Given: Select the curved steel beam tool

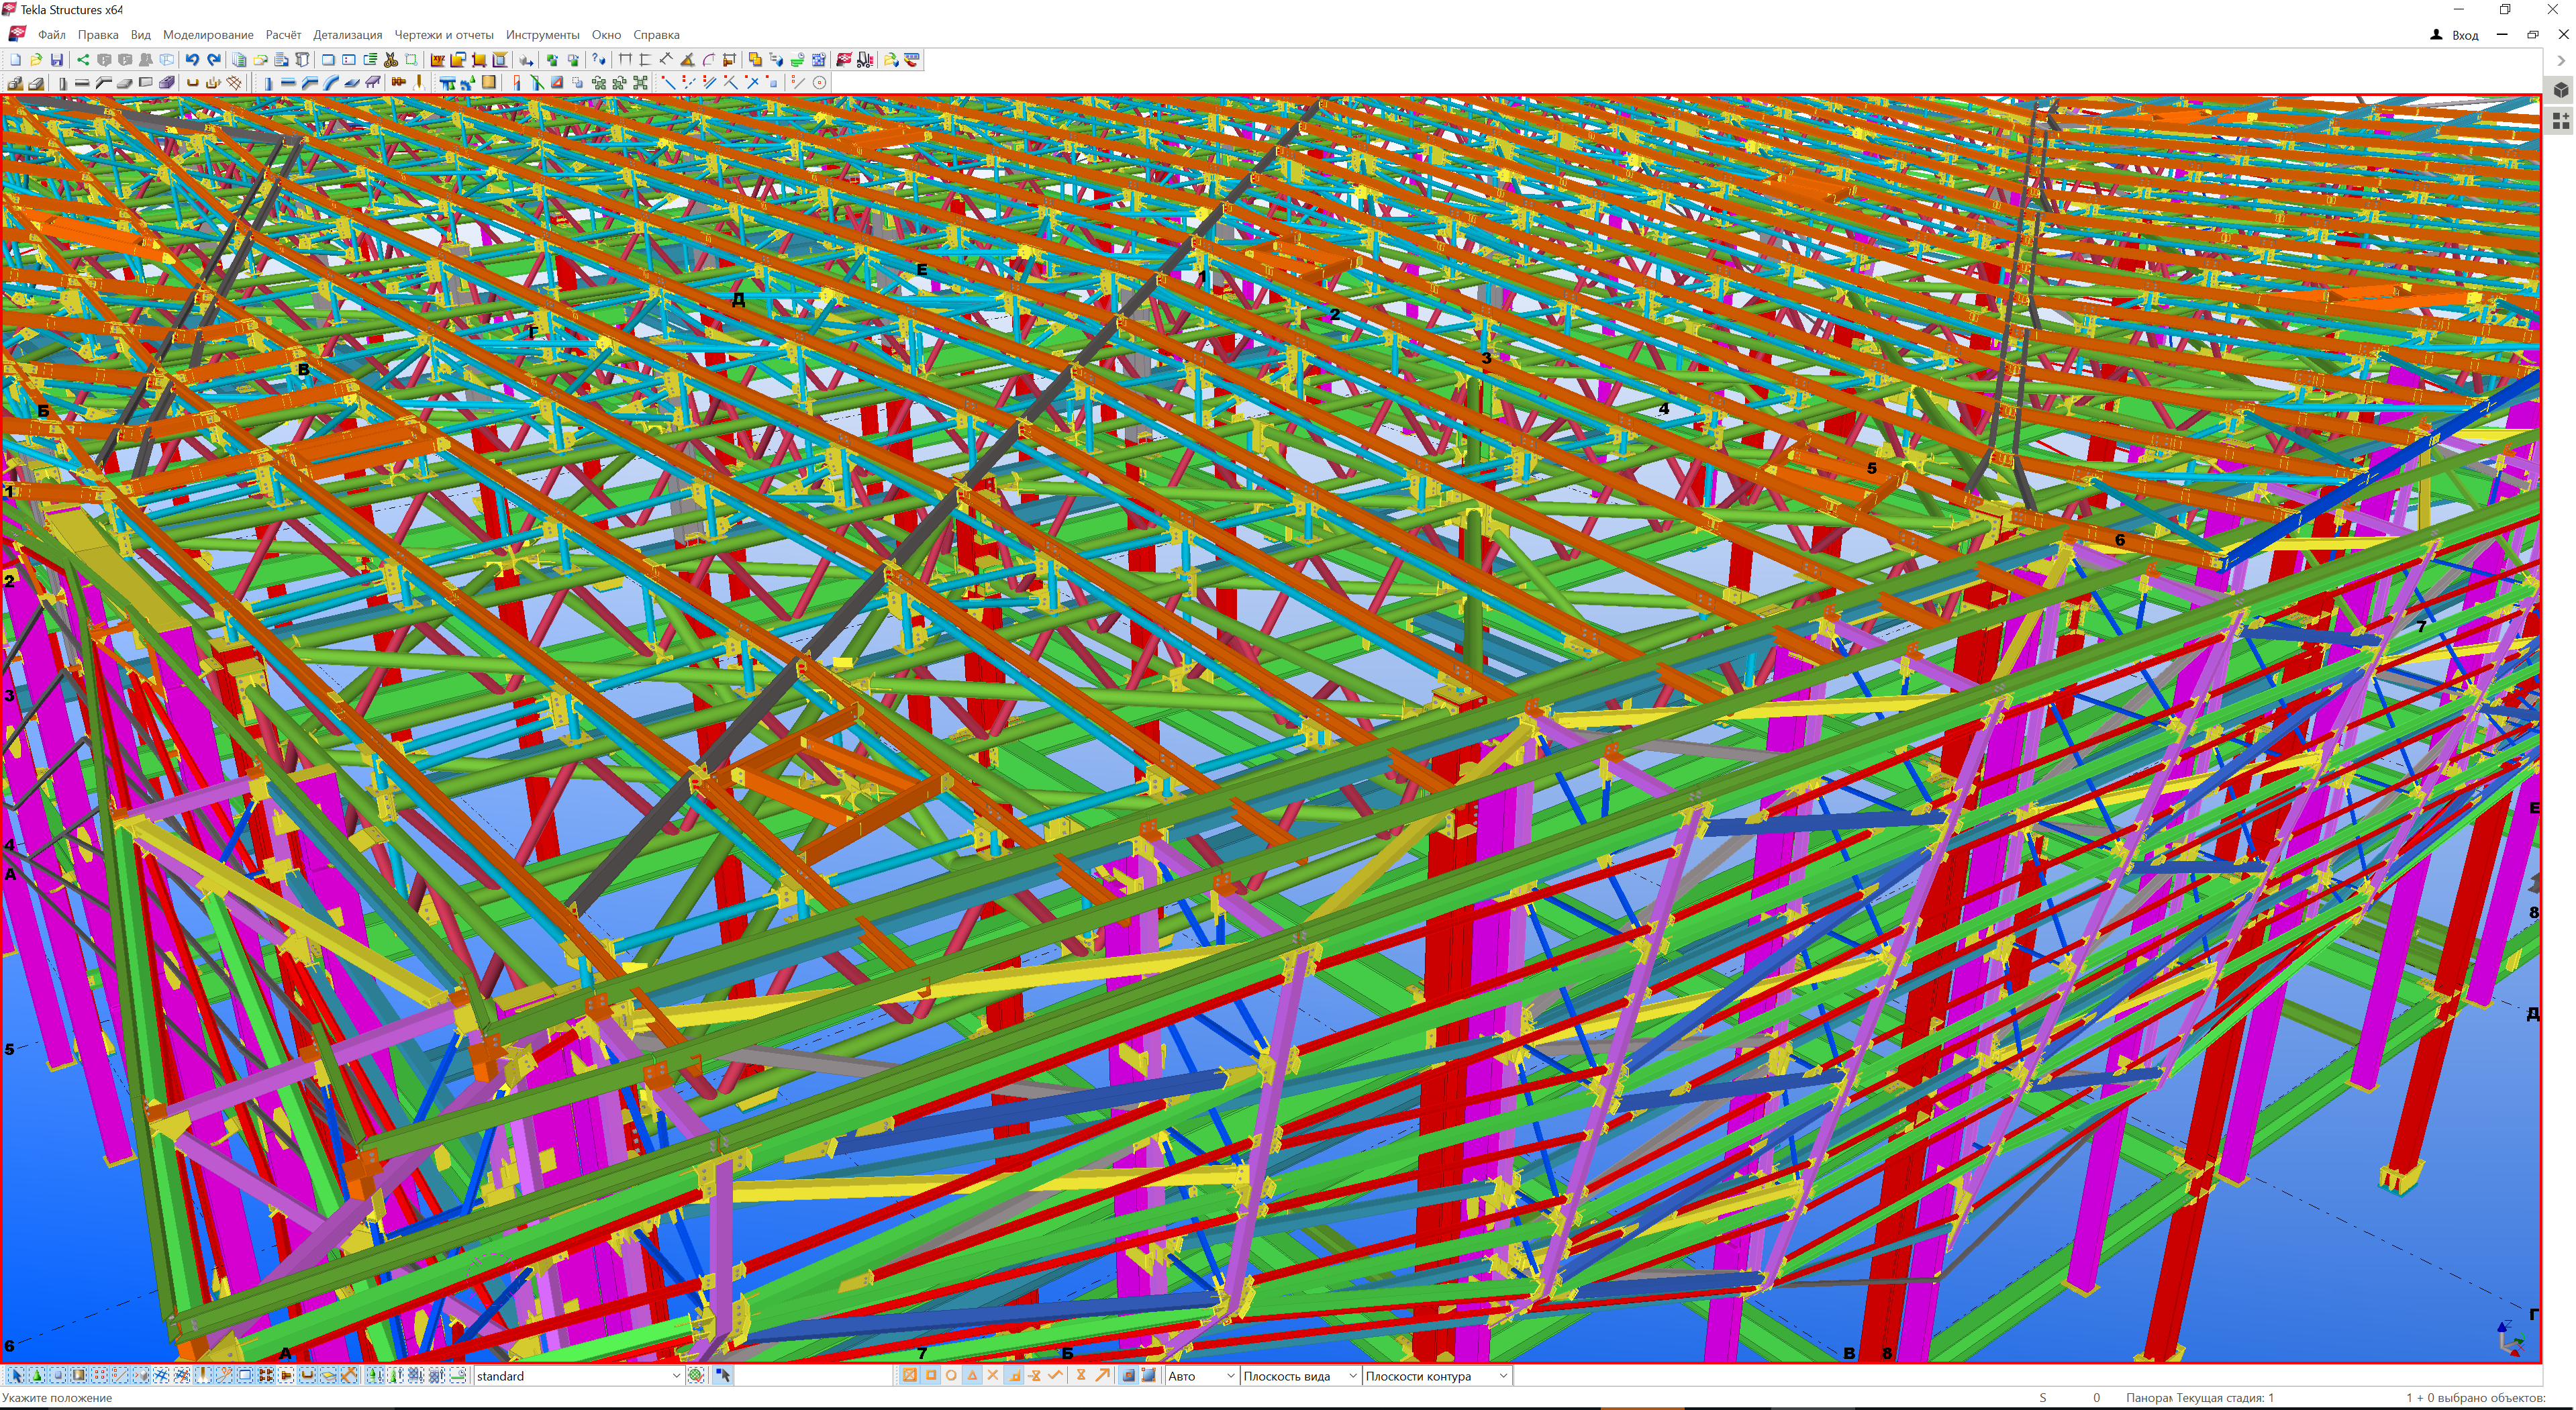Looking at the screenshot, I should [x=330, y=83].
